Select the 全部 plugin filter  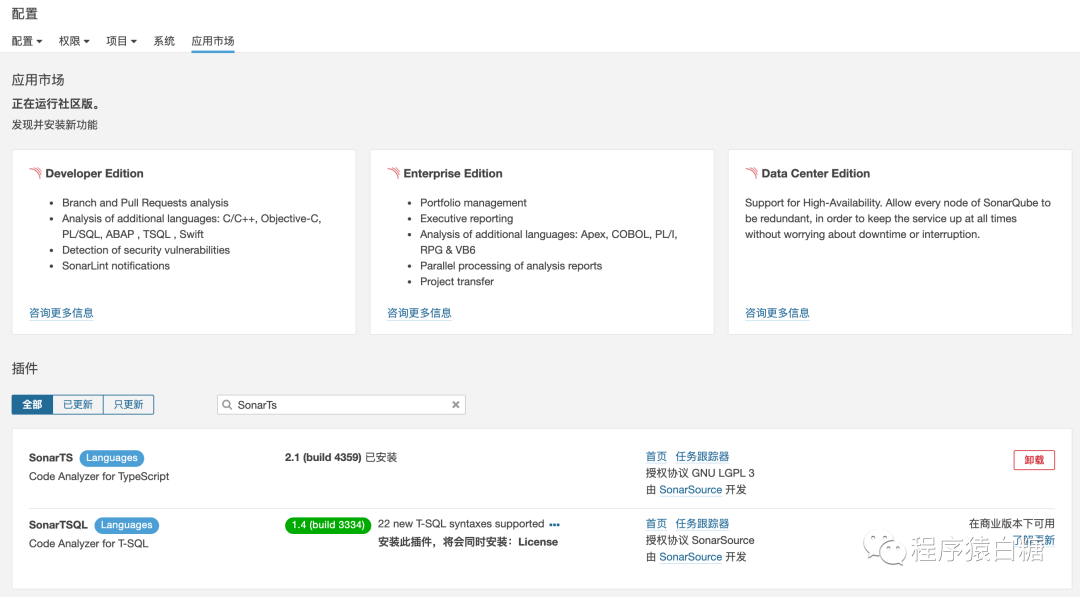click(32, 404)
